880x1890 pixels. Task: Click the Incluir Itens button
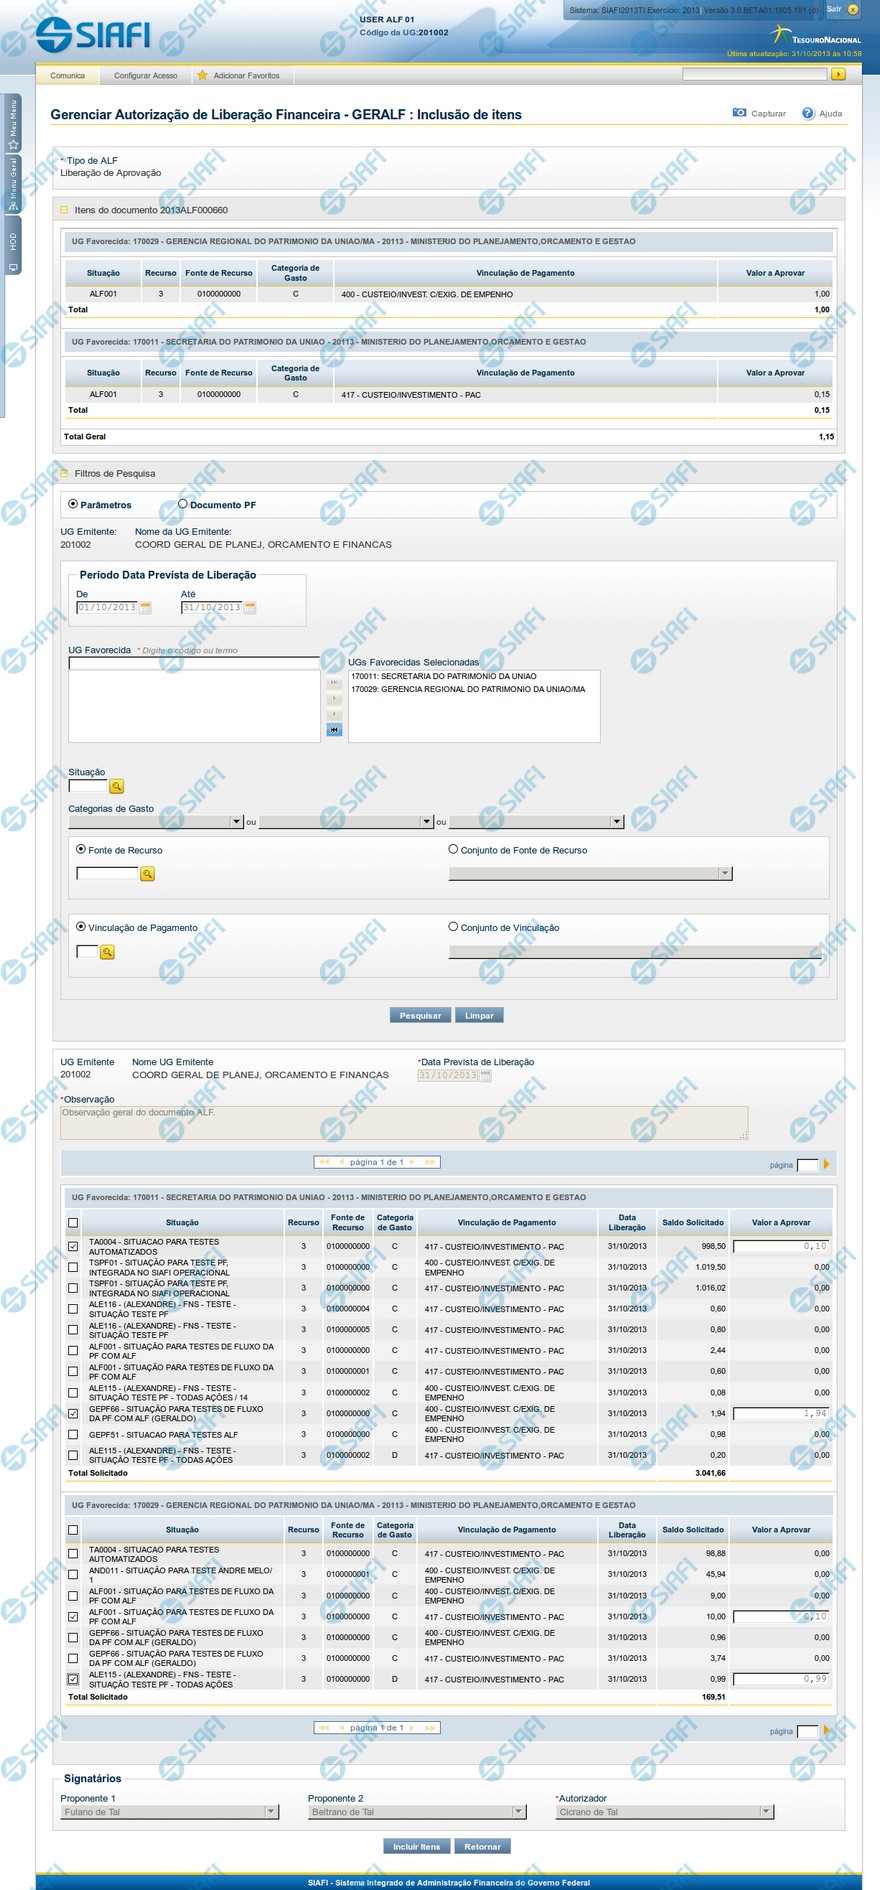[x=416, y=1846]
